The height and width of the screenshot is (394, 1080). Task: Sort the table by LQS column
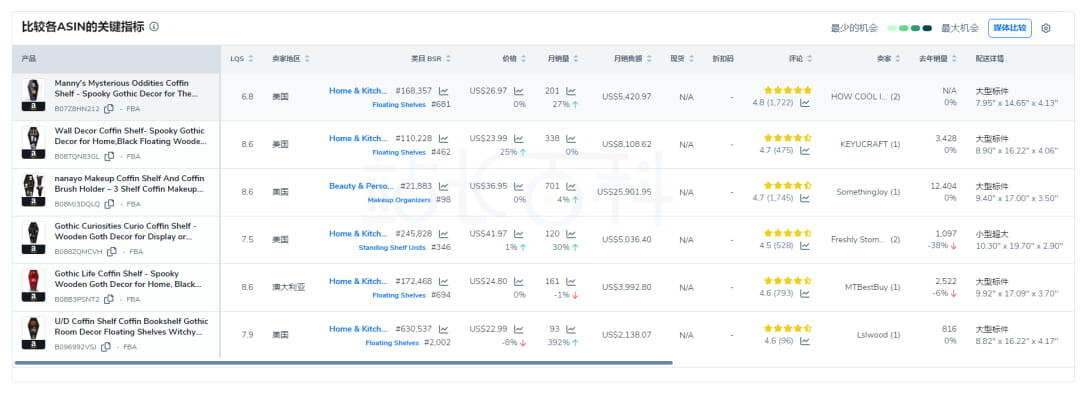point(242,59)
